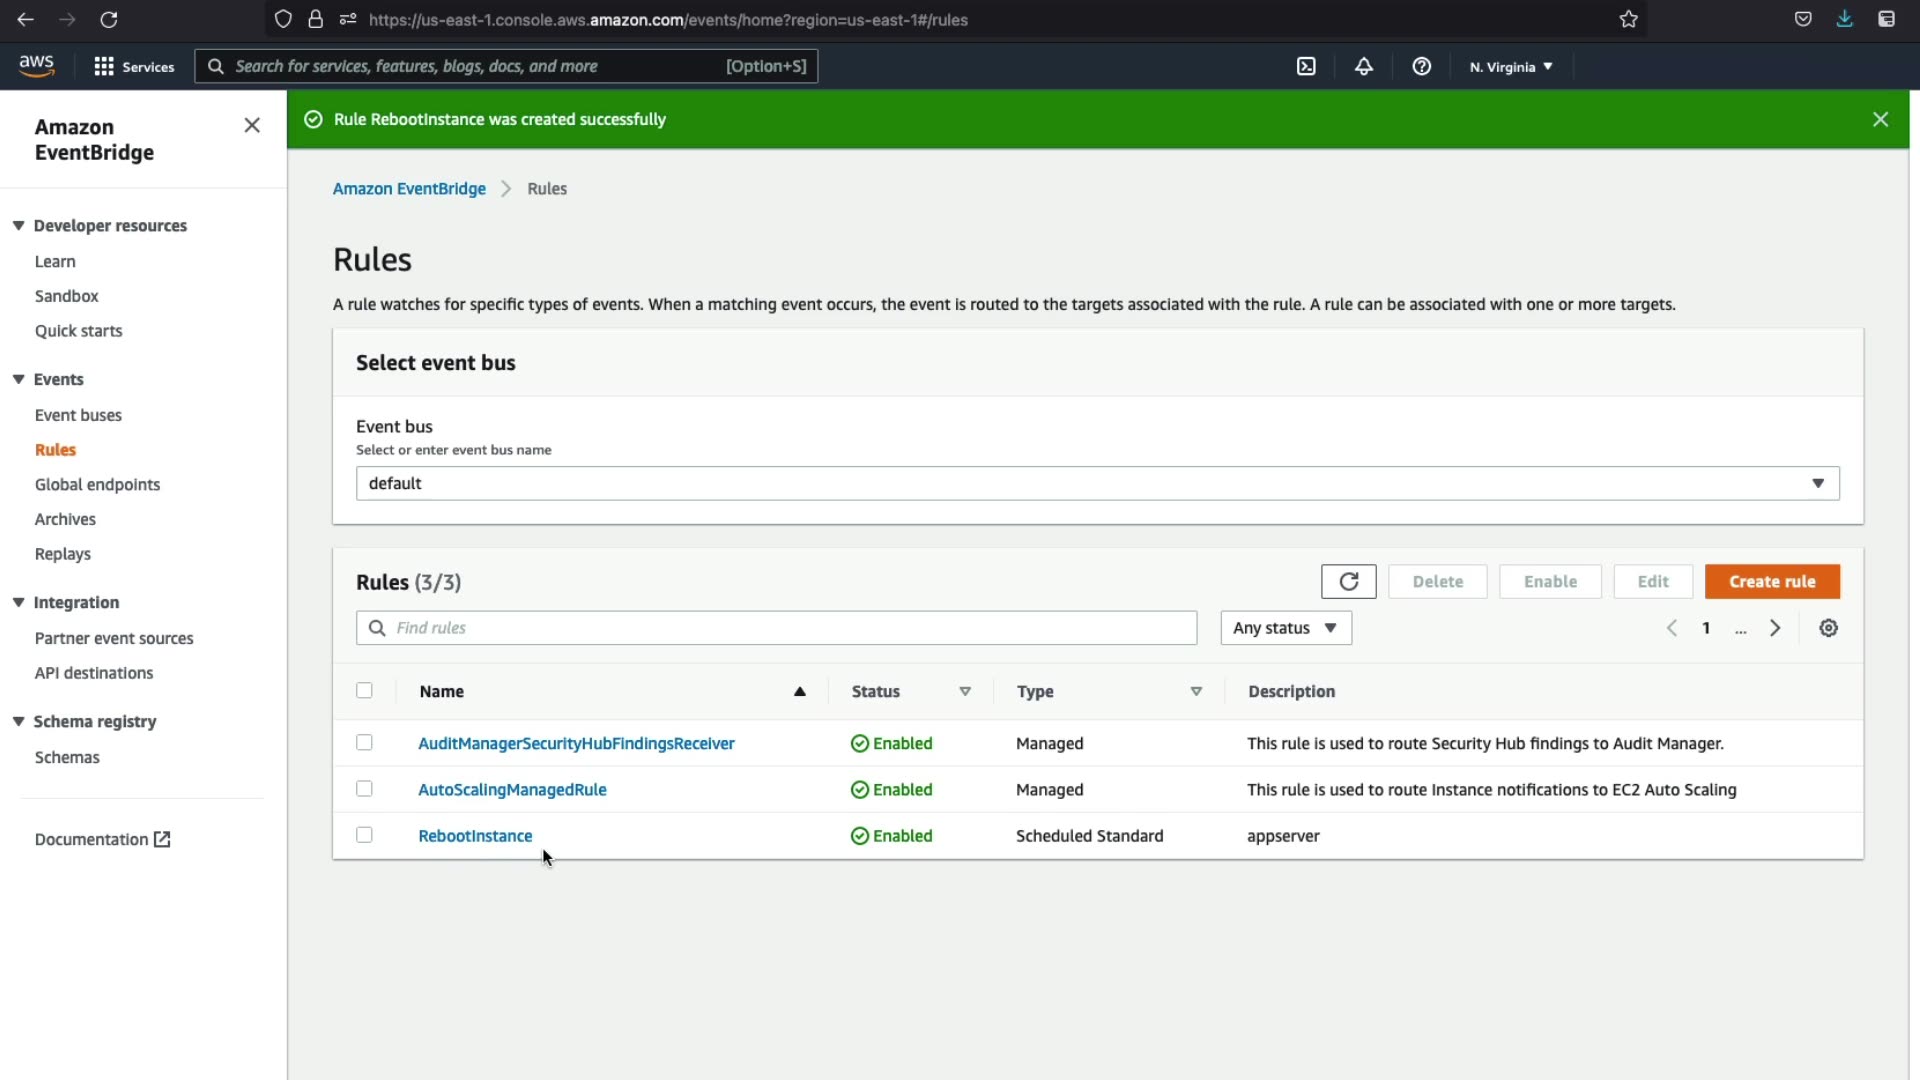This screenshot has width=1920, height=1080.
Task: Check the RebootInstance rule checkbox
Action: 364,835
